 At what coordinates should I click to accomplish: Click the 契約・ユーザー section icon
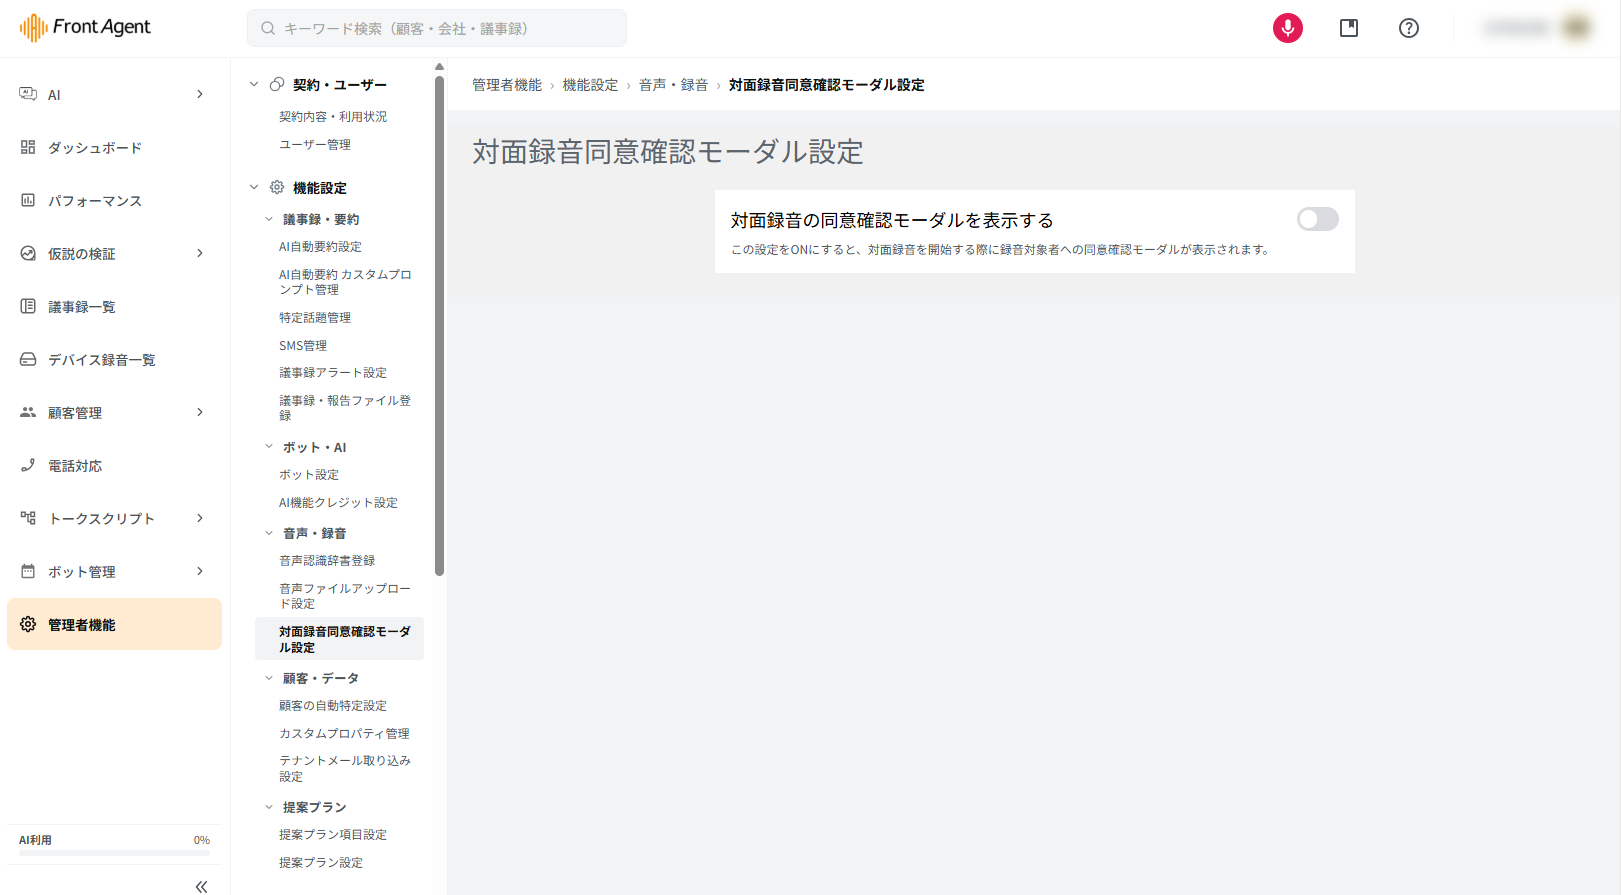click(x=277, y=84)
